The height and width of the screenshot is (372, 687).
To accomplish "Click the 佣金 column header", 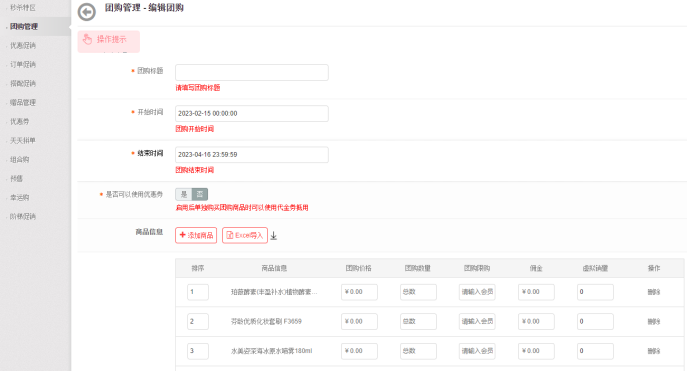I will pos(536,268).
